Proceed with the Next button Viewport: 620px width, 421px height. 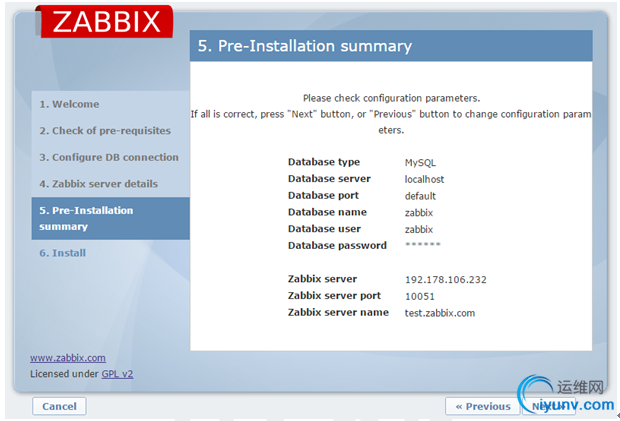(548, 406)
